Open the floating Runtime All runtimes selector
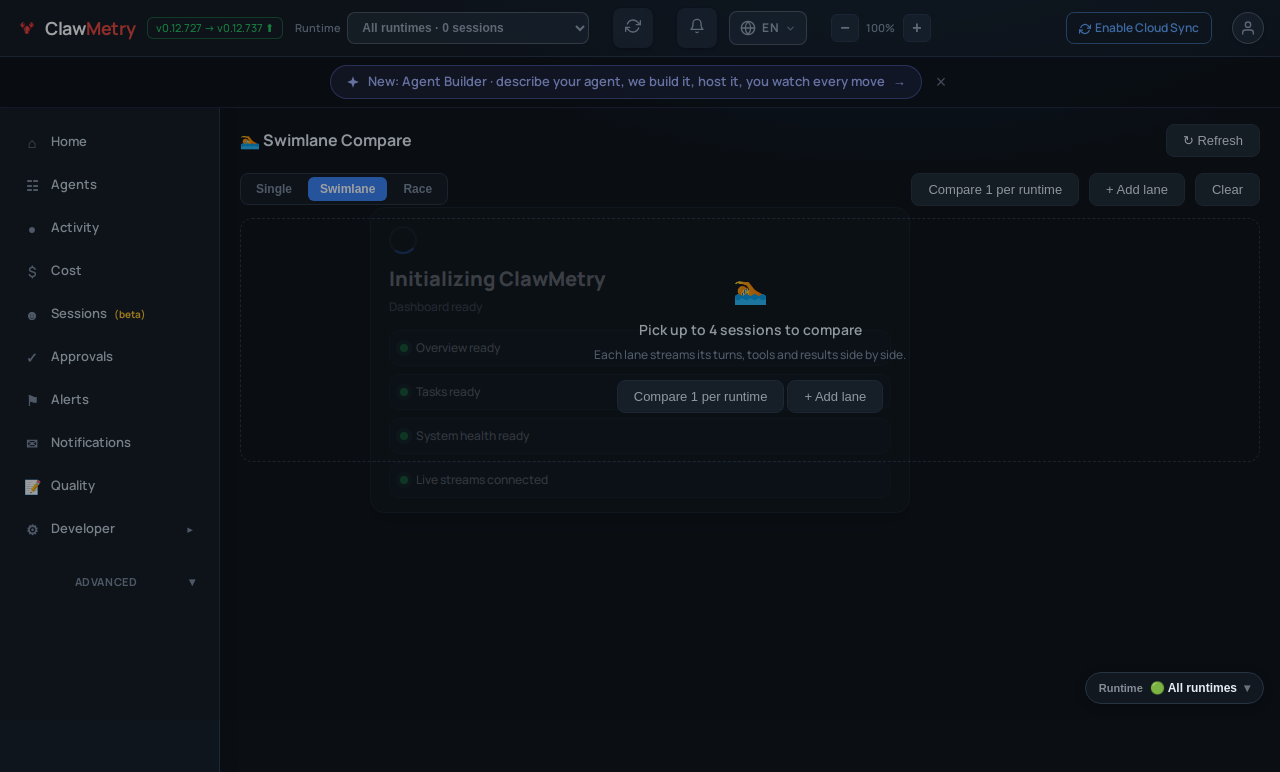 [x=1174, y=688]
